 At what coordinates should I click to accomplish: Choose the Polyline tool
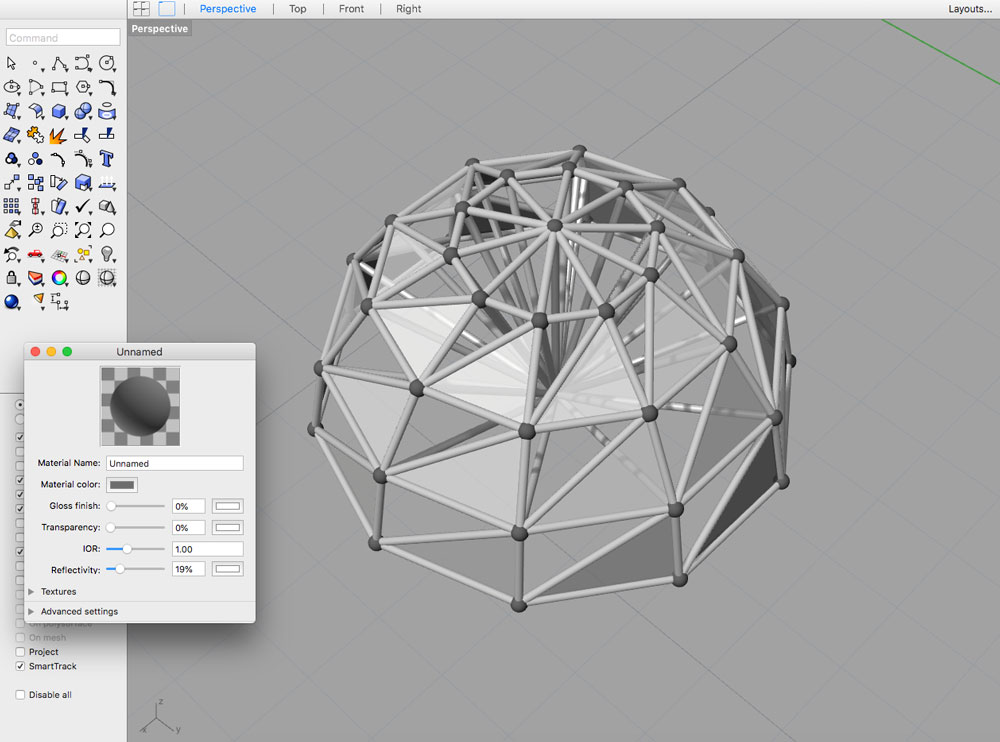[x=59, y=63]
